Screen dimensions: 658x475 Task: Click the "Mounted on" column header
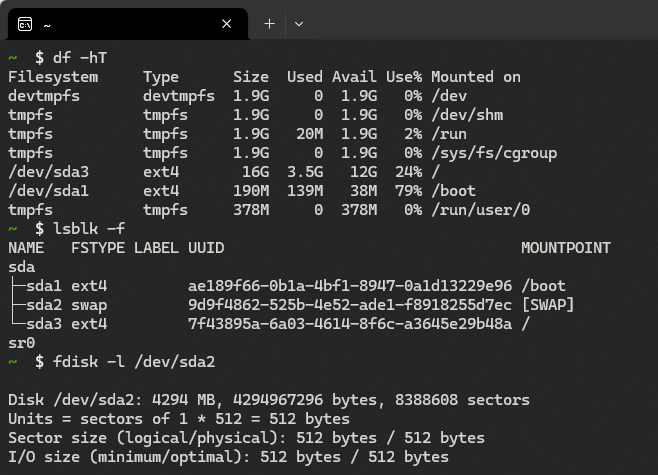476,77
